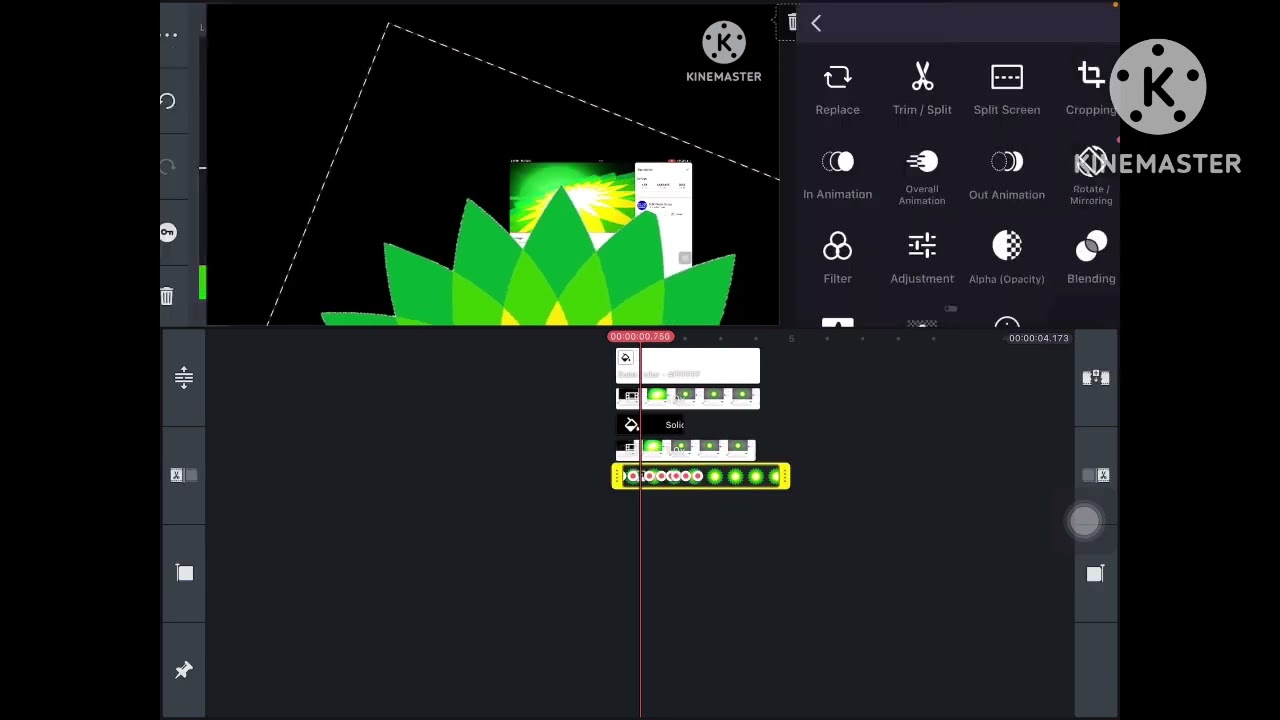Open the Rotate / Mirroring option
The image size is (1280, 720).
pos(1091,177)
